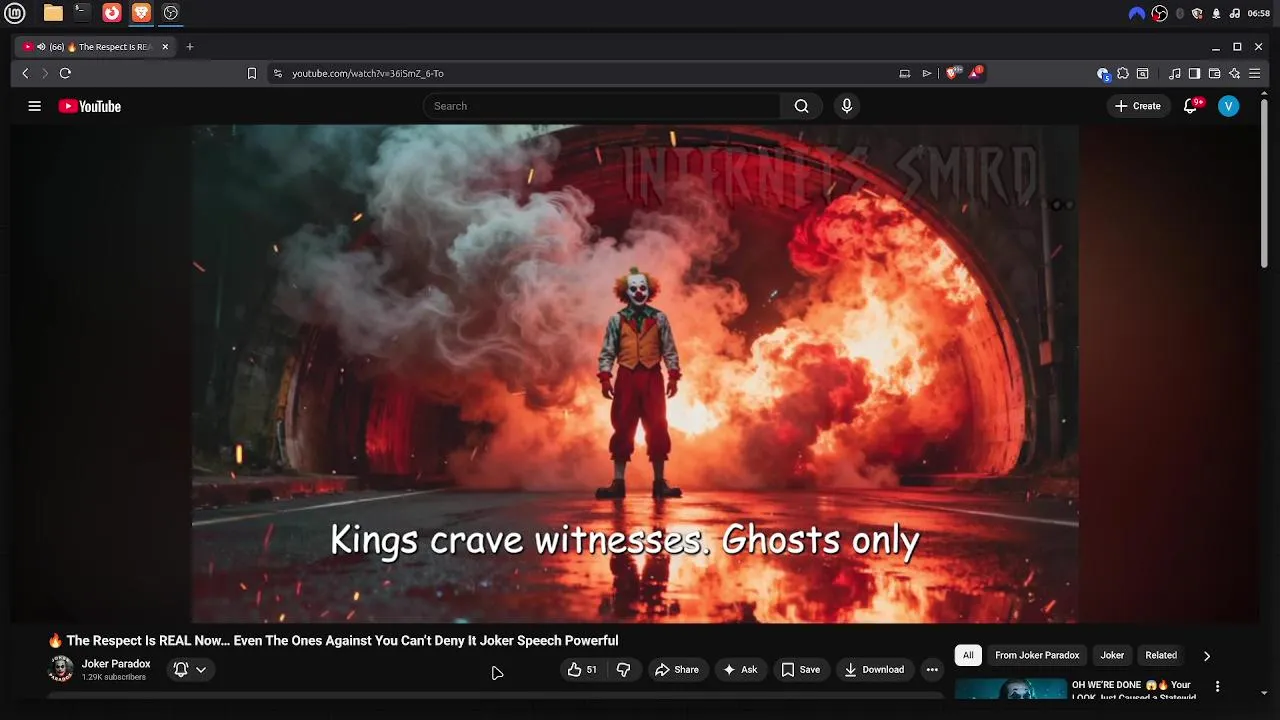Select the All filter chip
The height and width of the screenshot is (720, 1280).
[968, 656]
